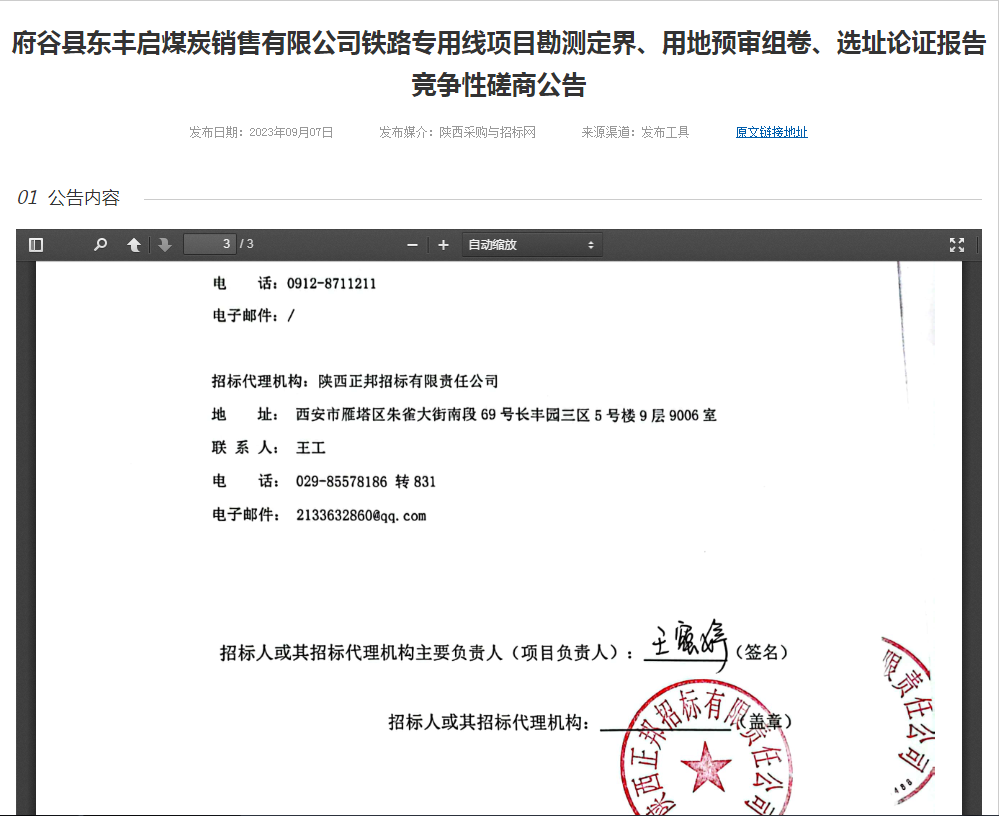The image size is (999, 816).
Task: Click the 发布日期：2023年09月07日 text
Action: pyautogui.click(x=261, y=132)
